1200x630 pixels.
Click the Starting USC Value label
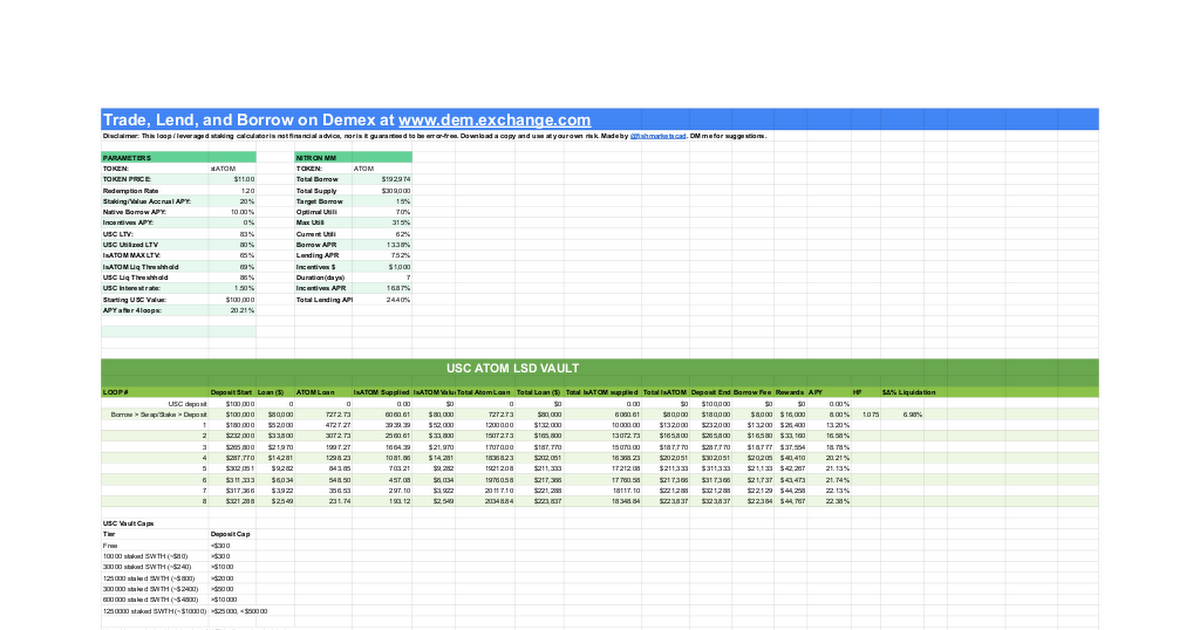coord(155,299)
